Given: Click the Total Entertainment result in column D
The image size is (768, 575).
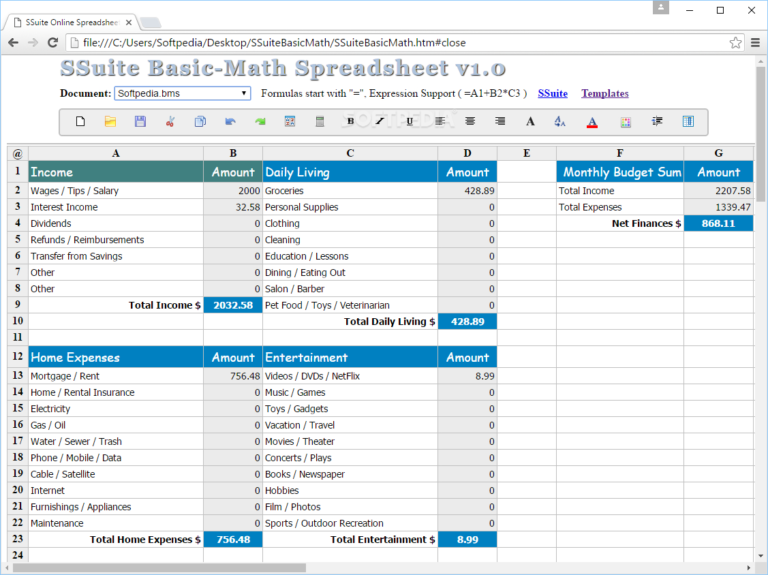Looking at the screenshot, I should 467,539.
